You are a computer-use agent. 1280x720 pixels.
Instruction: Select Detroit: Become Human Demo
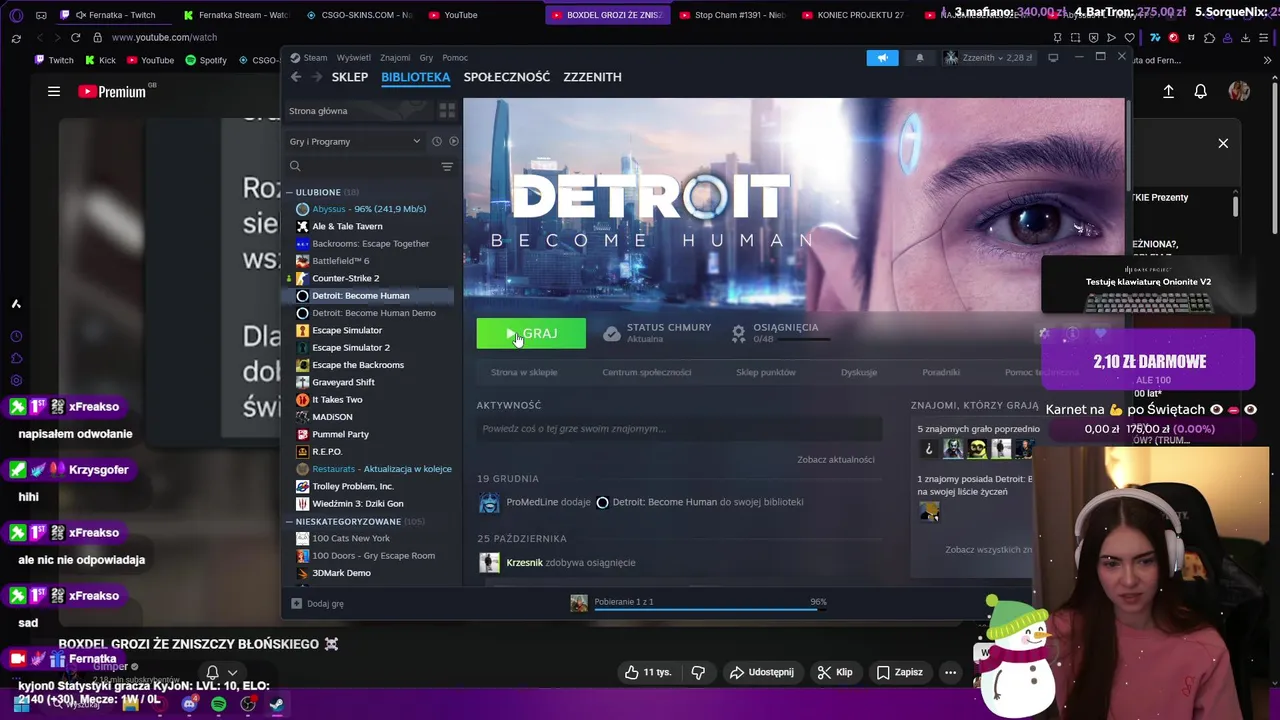[x=373, y=313]
